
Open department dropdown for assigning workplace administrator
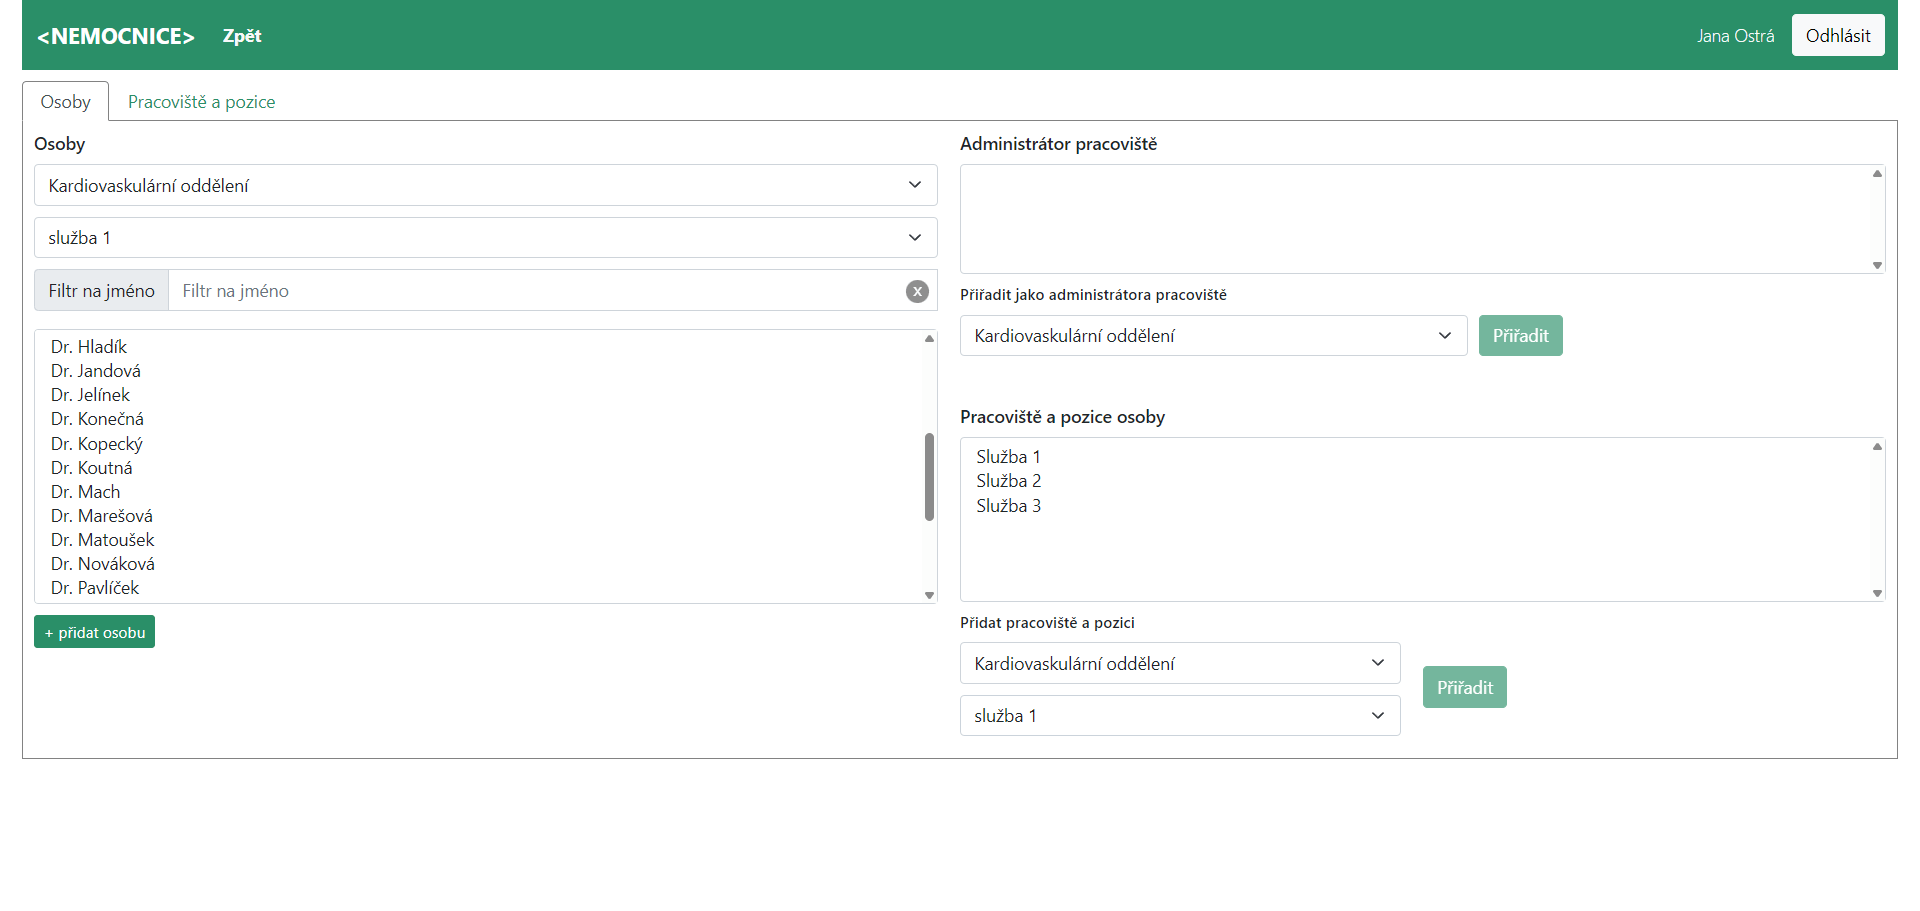(x=1213, y=335)
